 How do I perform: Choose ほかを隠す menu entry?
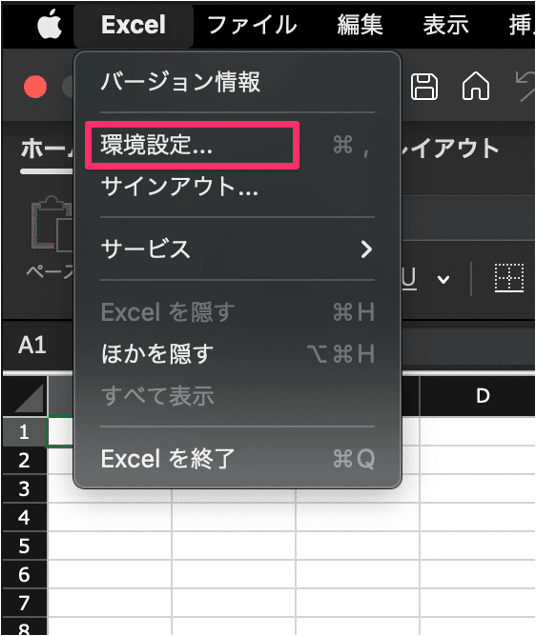pos(237,354)
